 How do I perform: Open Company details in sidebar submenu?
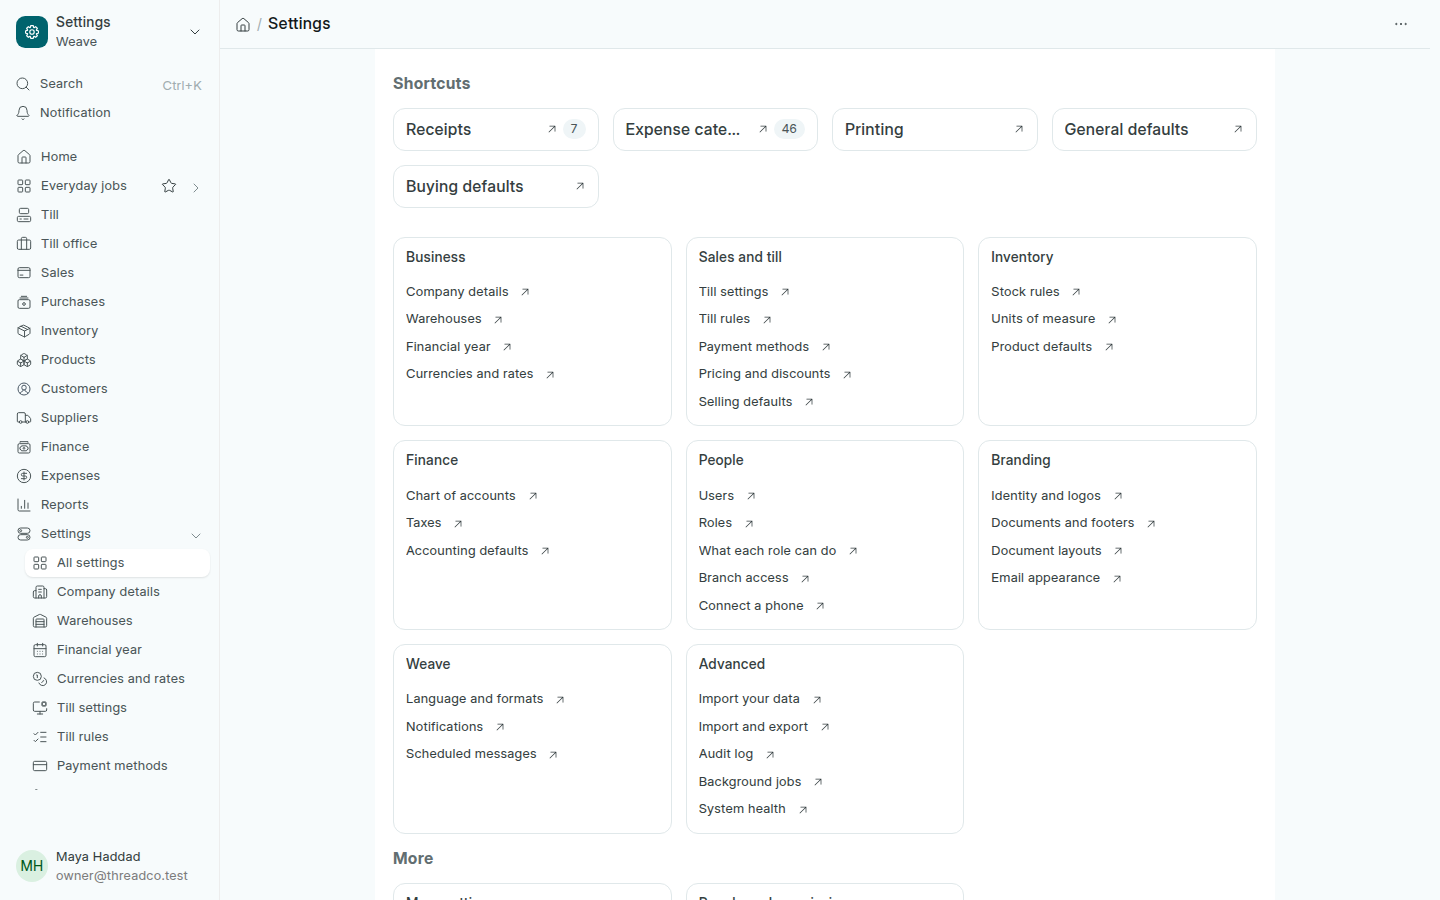coord(117,592)
